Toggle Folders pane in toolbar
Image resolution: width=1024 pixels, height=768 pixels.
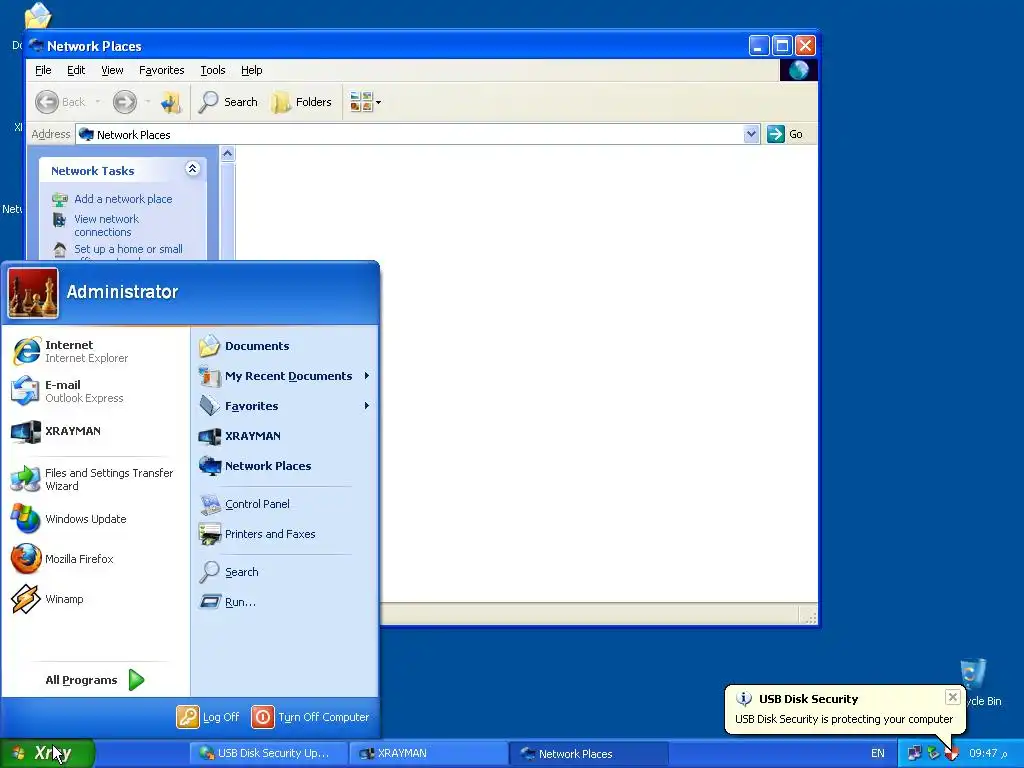pyautogui.click(x=302, y=102)
